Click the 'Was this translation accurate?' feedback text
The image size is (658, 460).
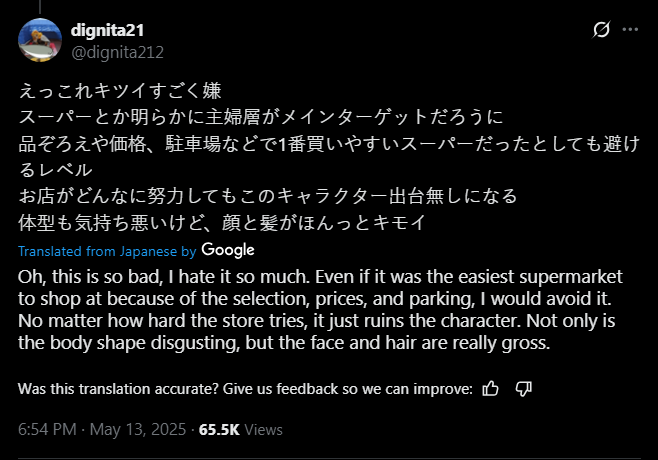pyautogui.click(x=244, y=388)
